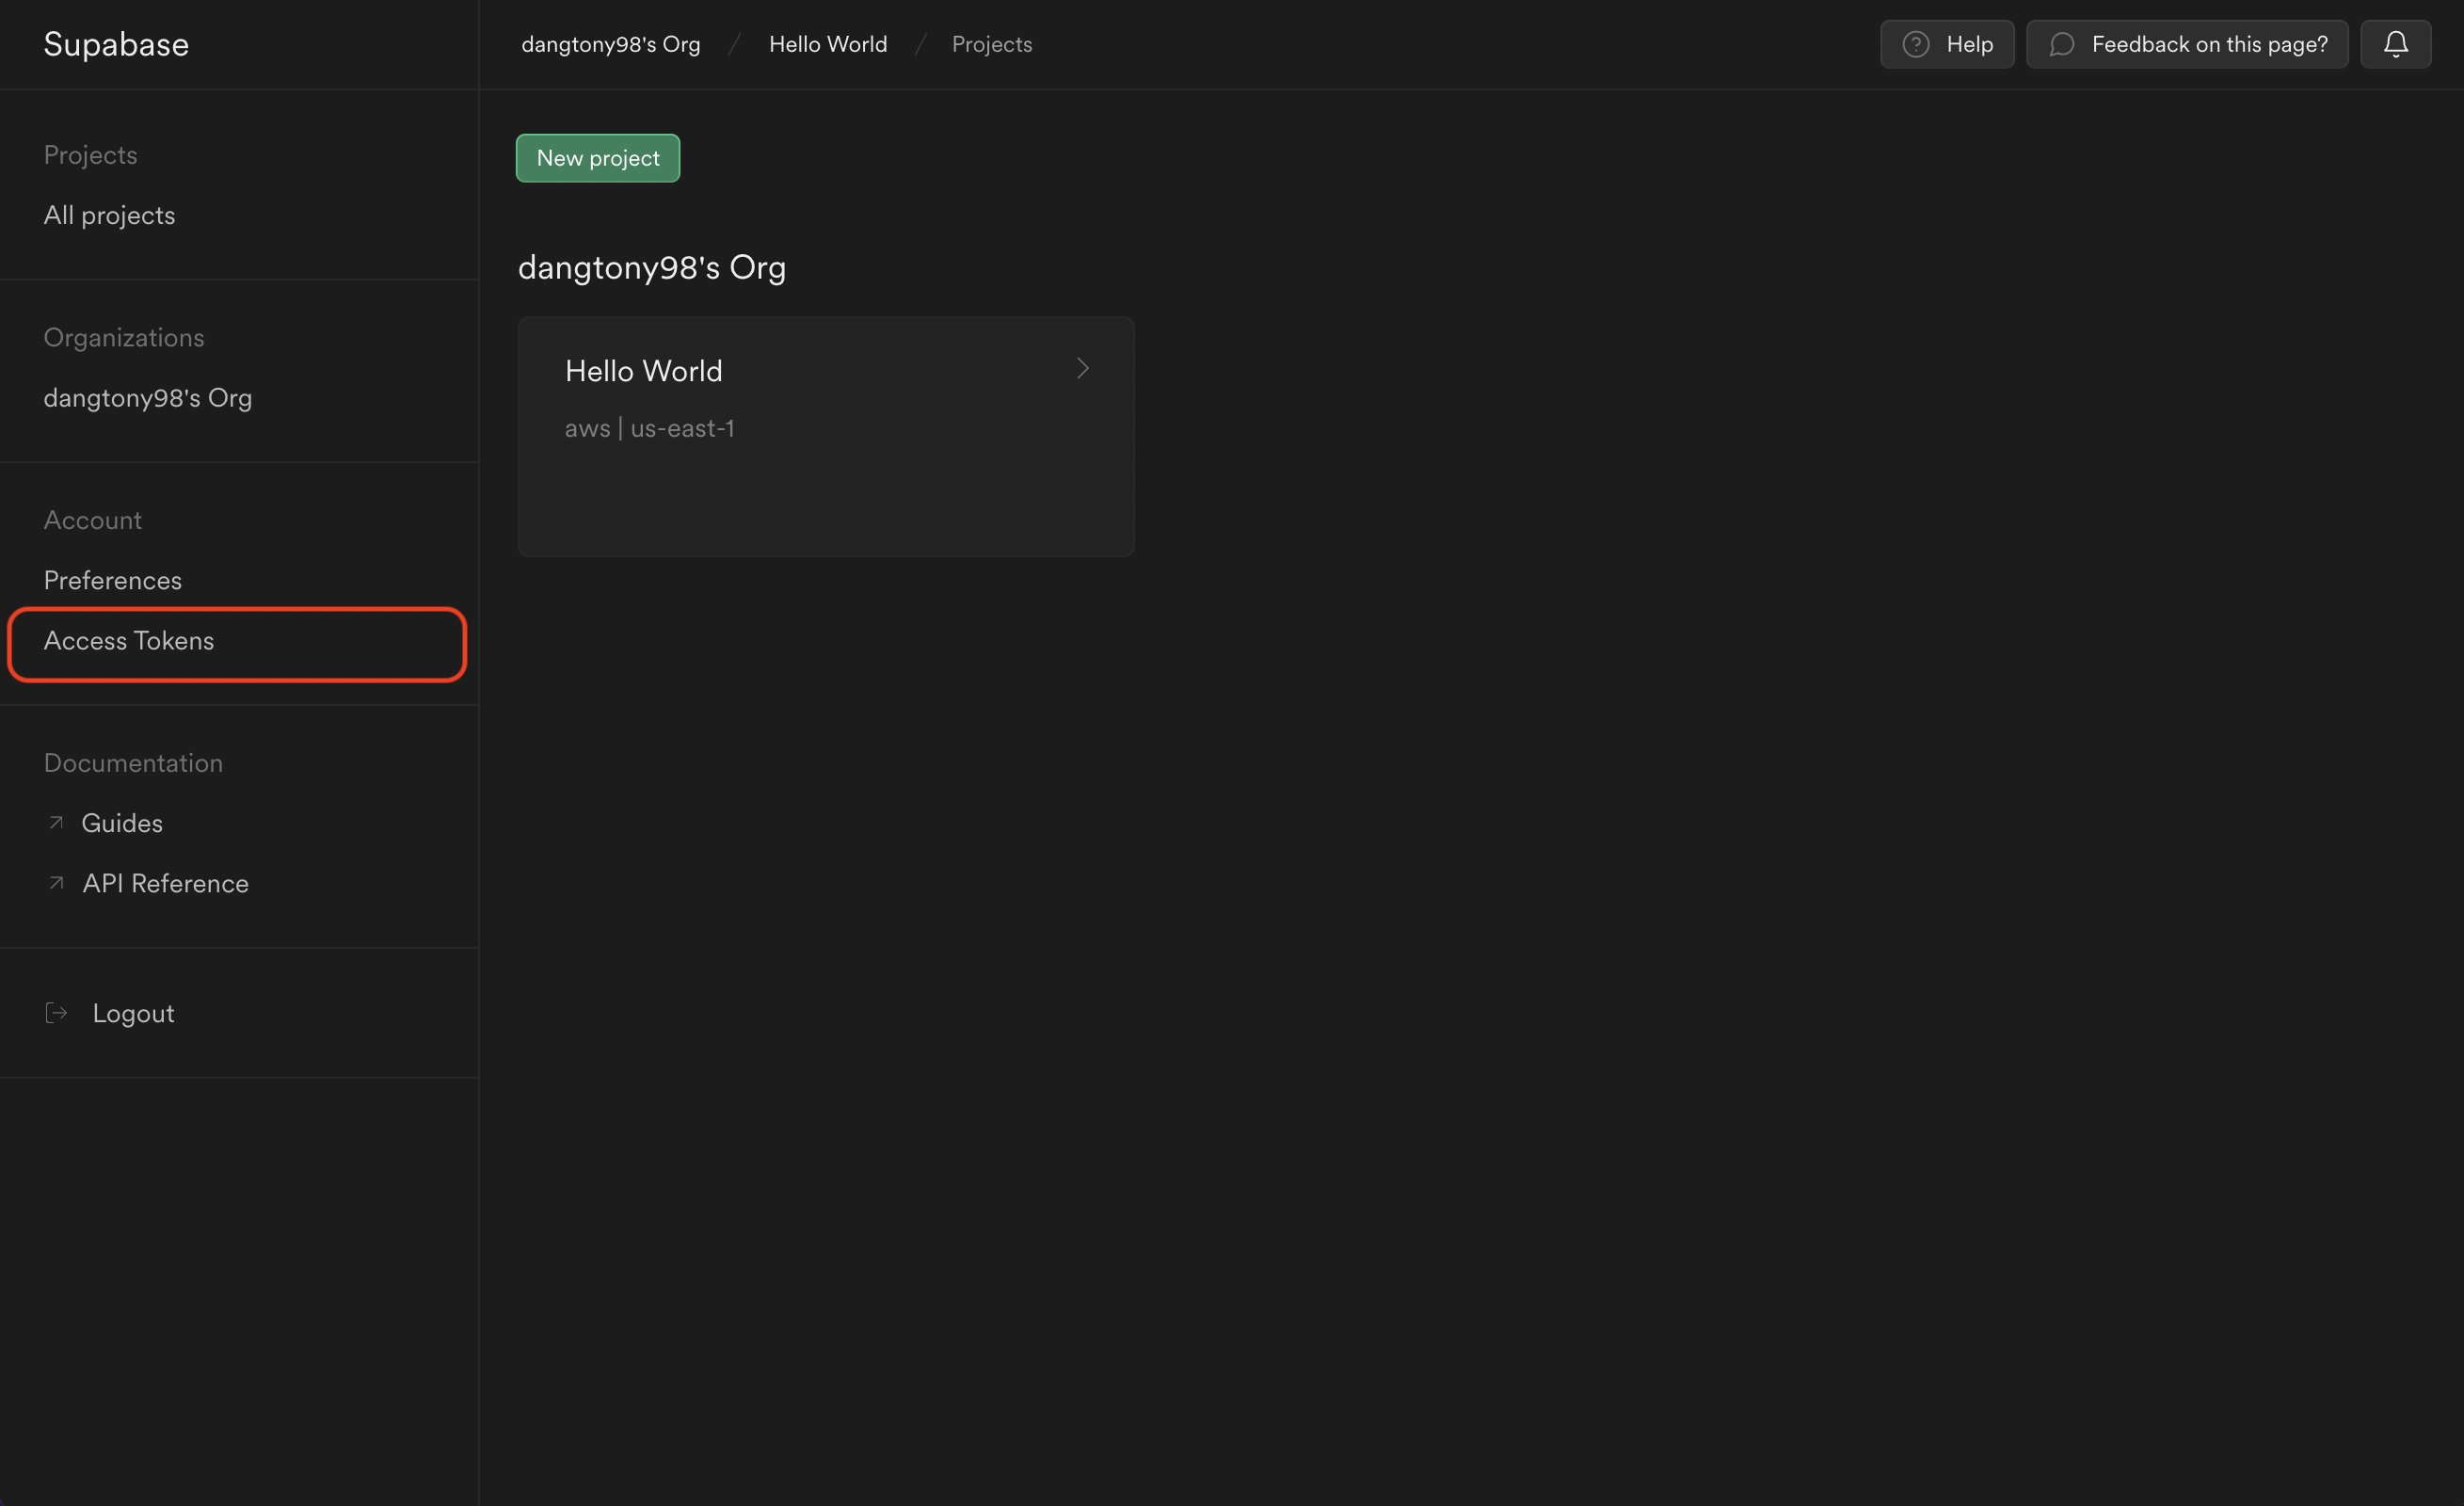Click the external link arrow beside API Reference
The height and width of the screenshot is (1506, 2464).
[56, 882]
